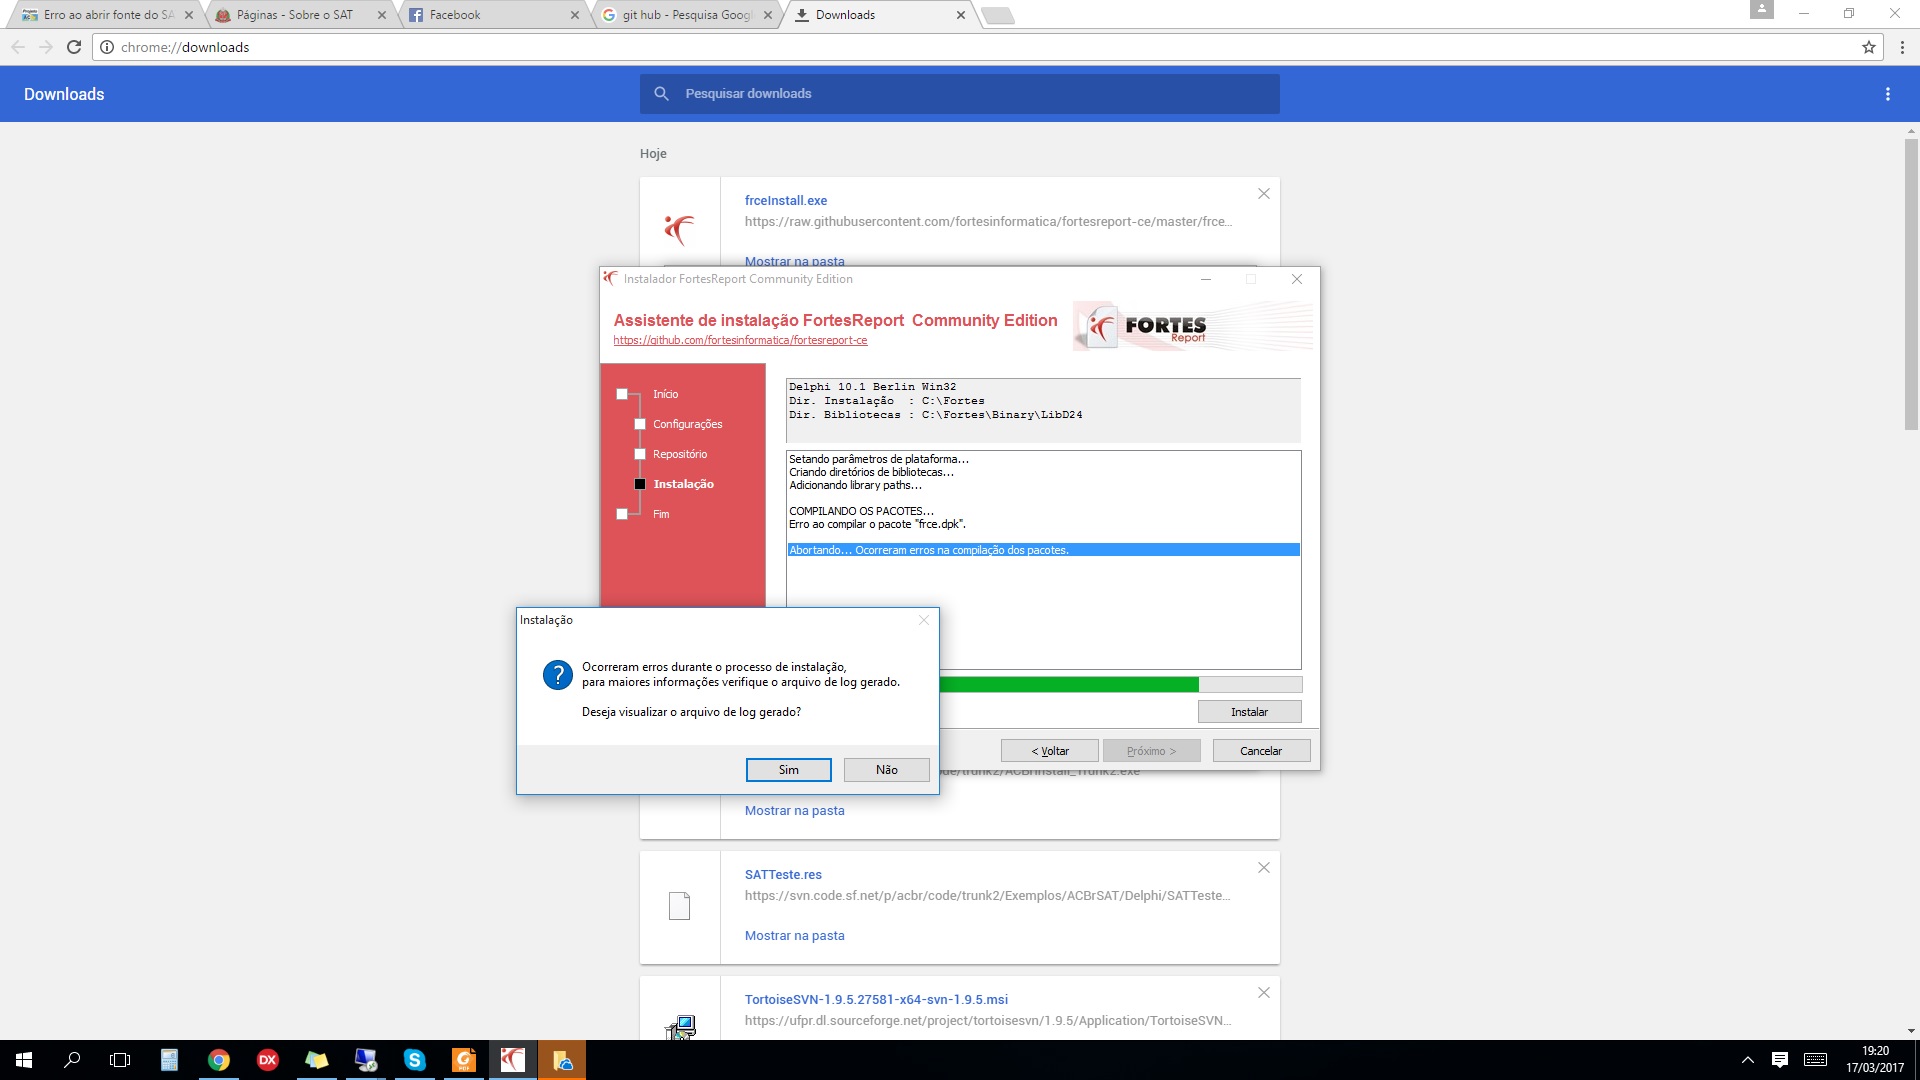Switch to the 'Erro ao abrir fonte do SAT' tab

point(109,15)
